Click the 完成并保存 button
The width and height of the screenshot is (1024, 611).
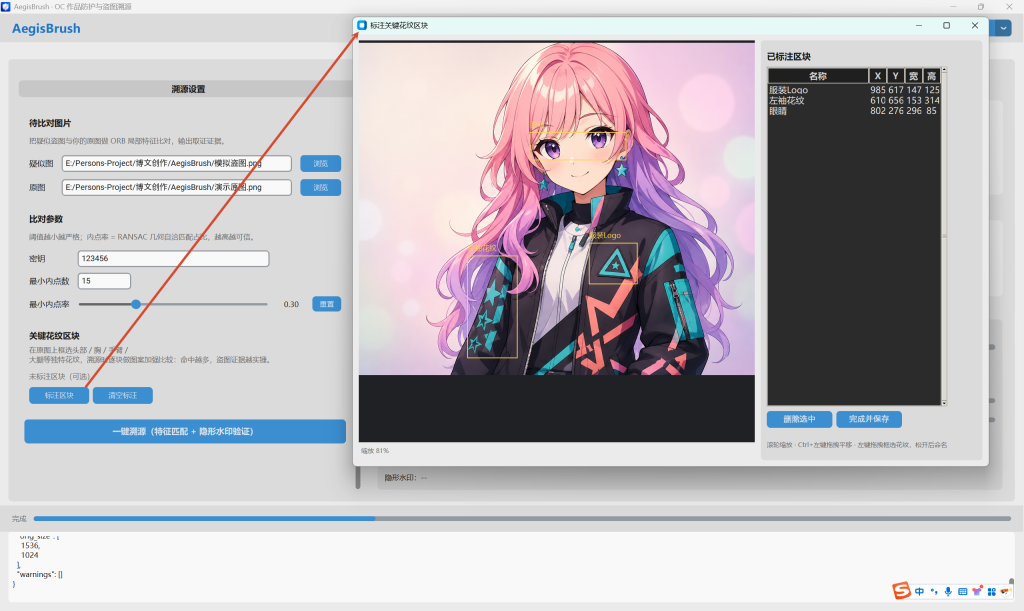(x=869, y=419)
